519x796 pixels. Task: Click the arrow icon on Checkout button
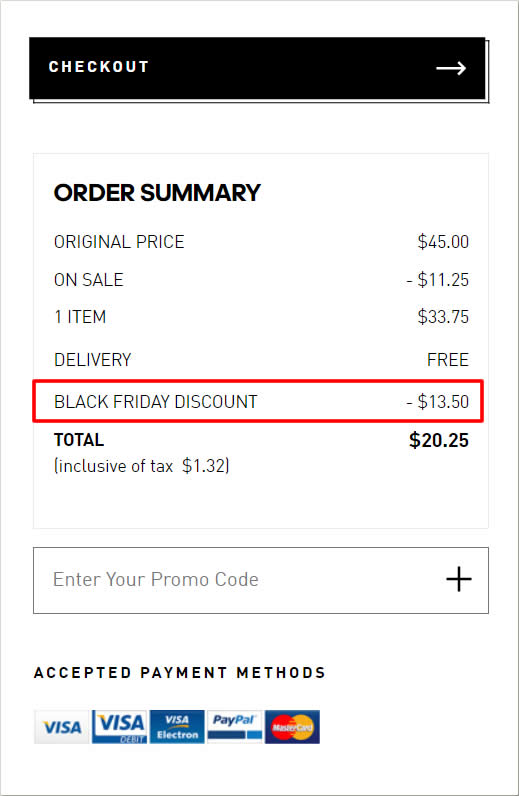click(x=451, y=68)
